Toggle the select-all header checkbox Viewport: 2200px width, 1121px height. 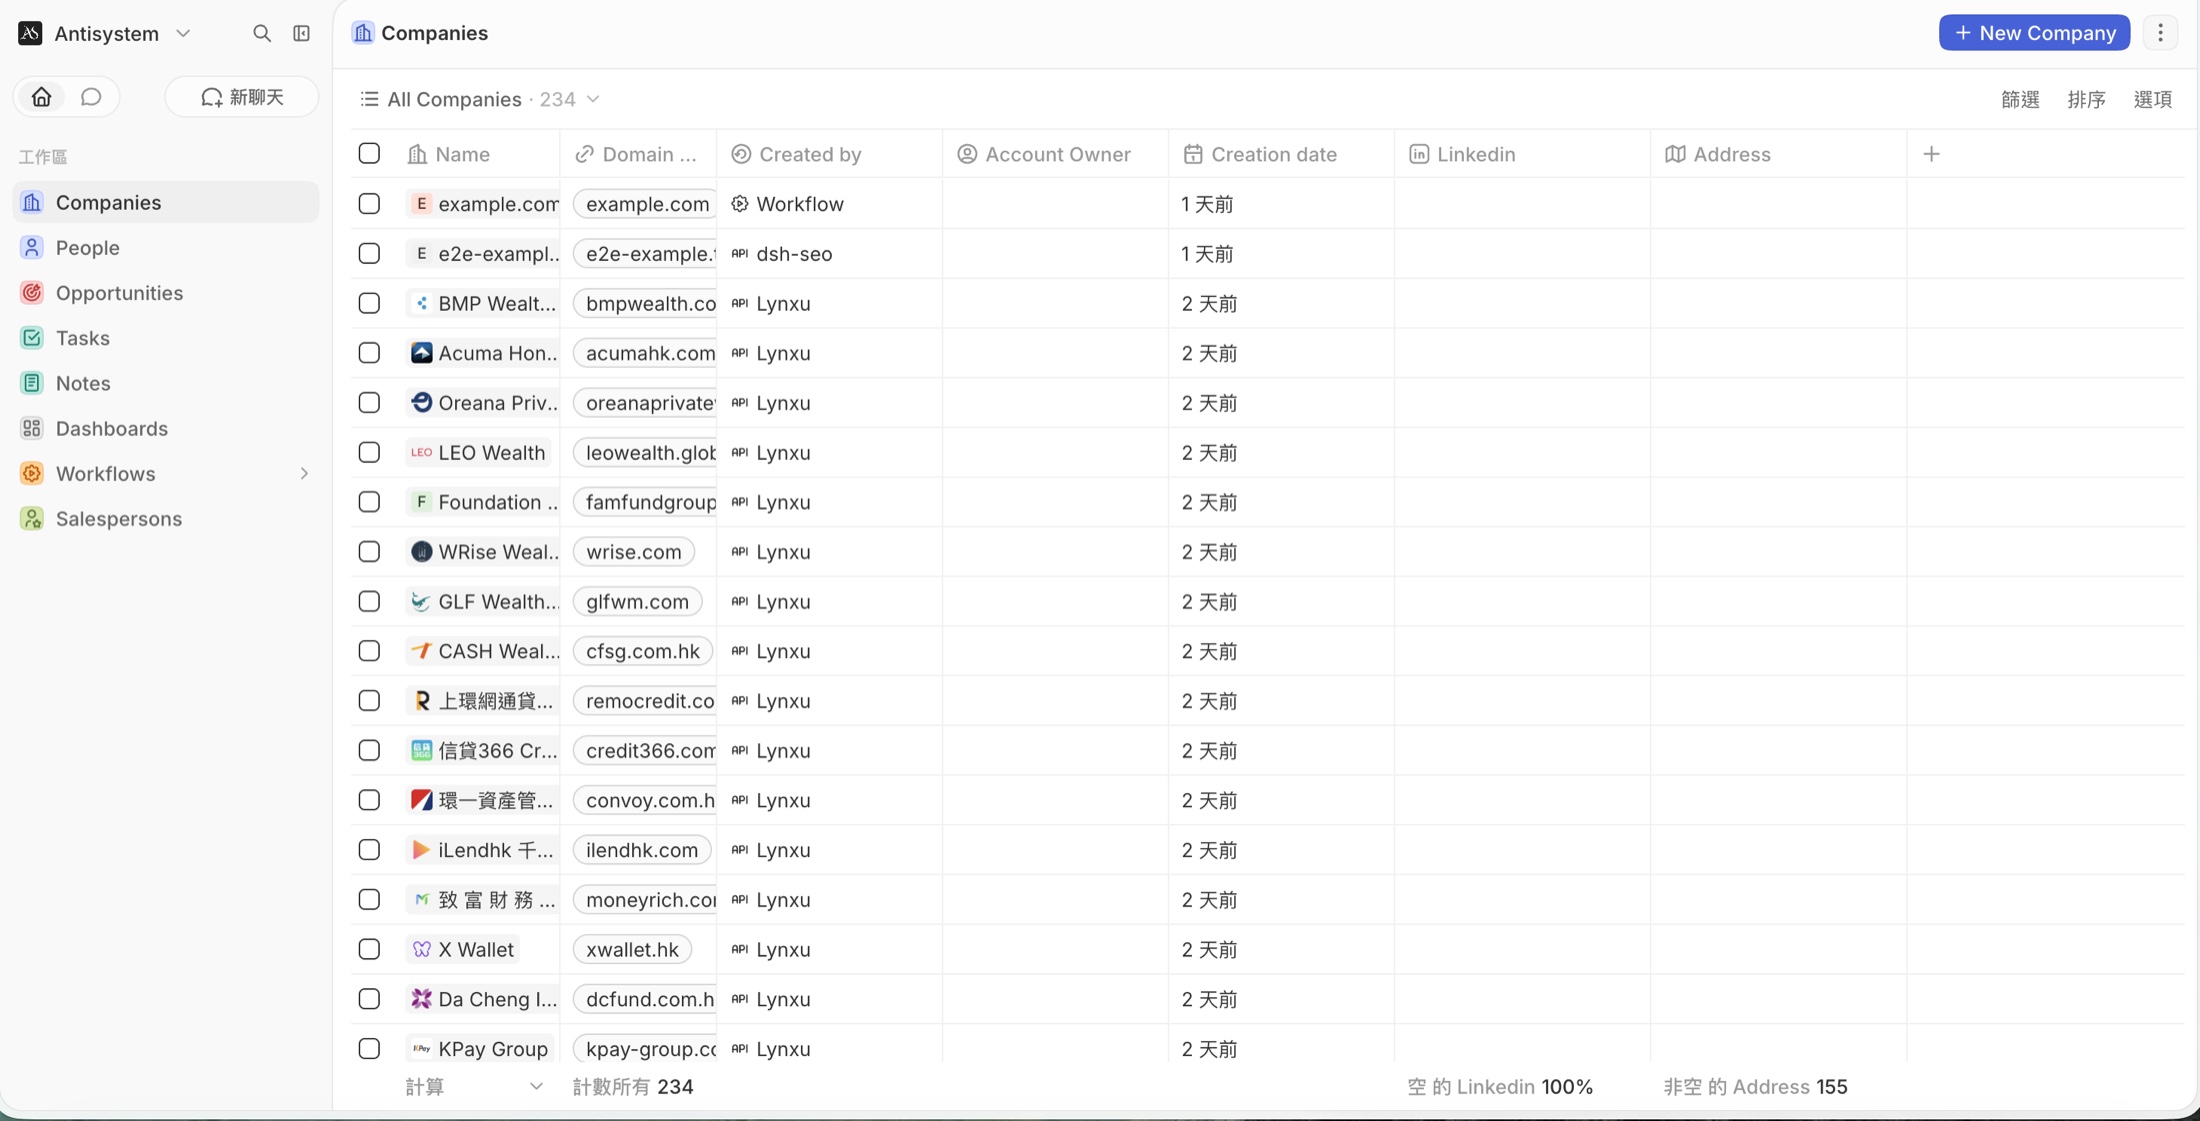(369, 153)
